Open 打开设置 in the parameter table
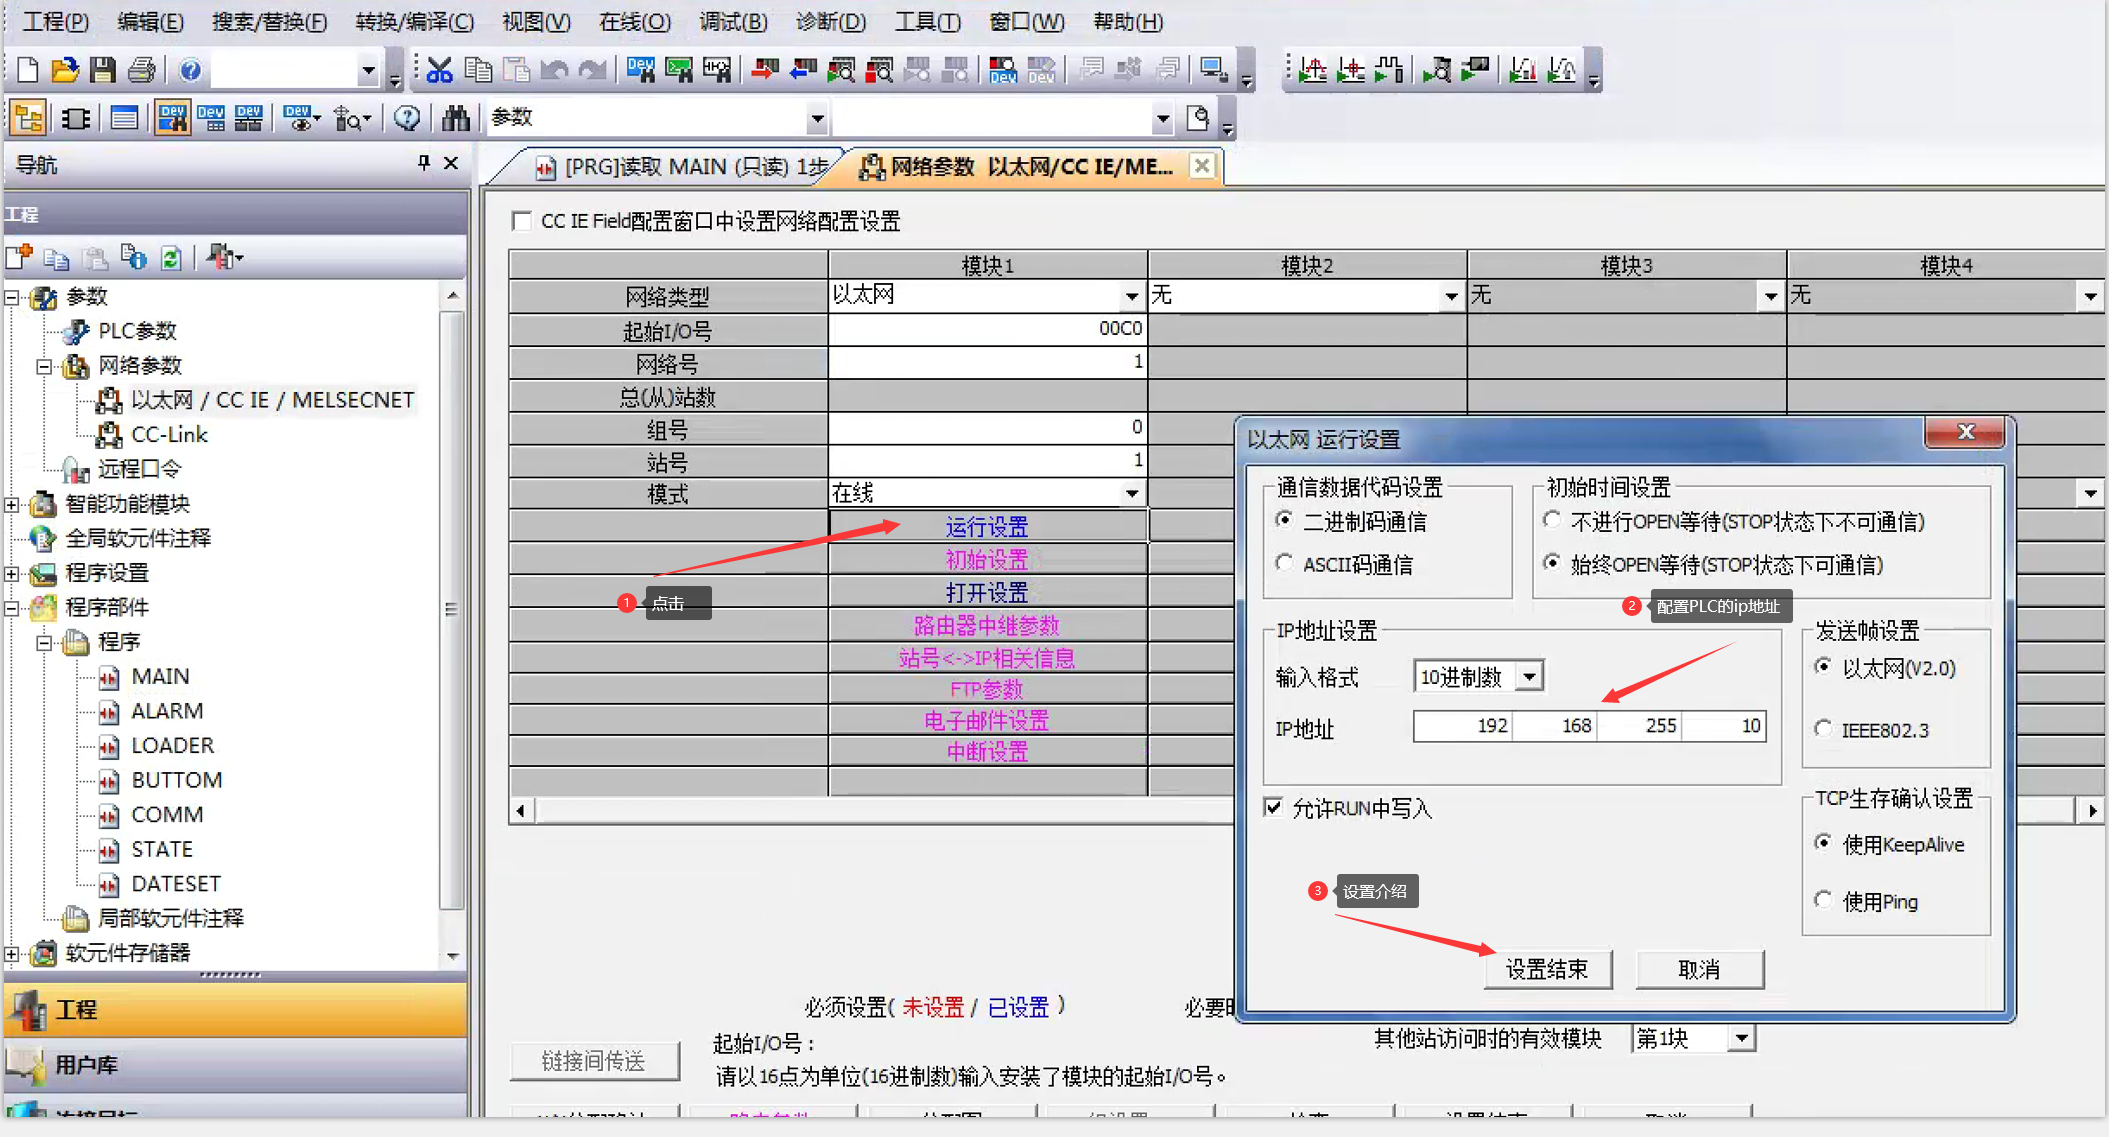 (x=987, y=591)
